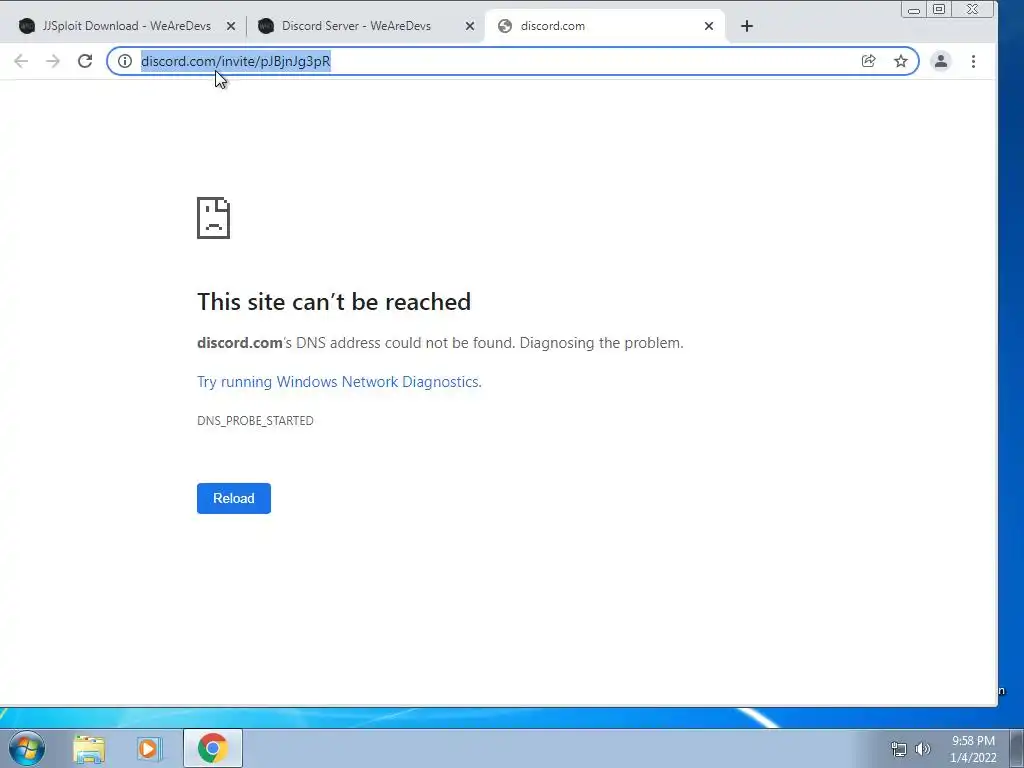Bookmark this tab with the star icon
The height and width of the screenshot is (768, 1024).
[x=901, y=61]
